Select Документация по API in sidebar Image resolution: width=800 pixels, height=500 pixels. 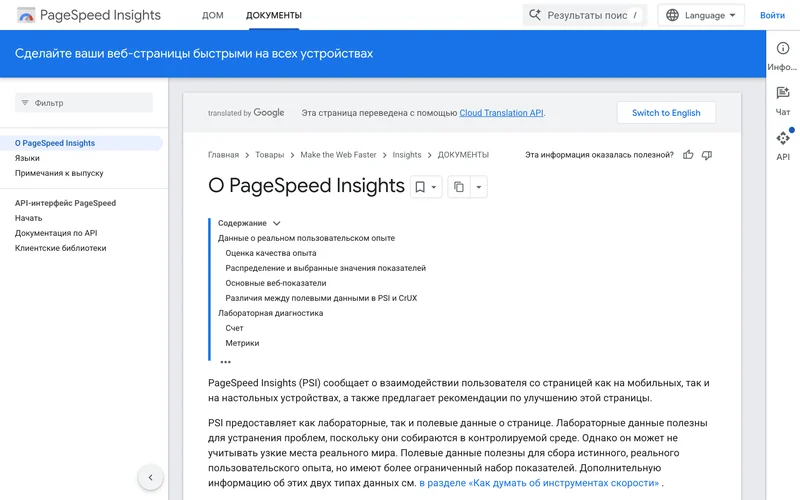[56, 233]
